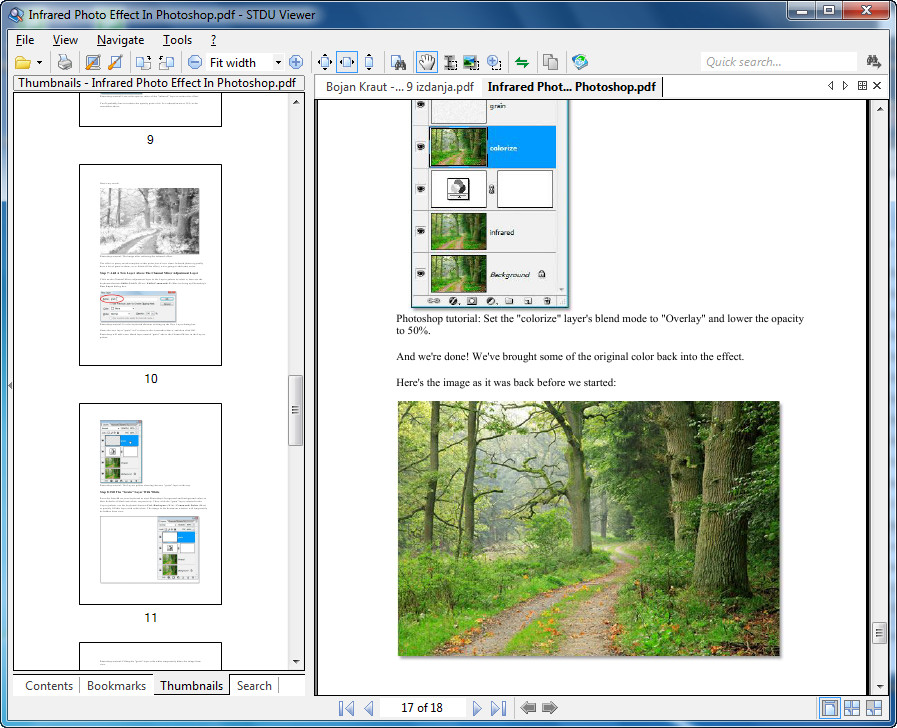Viewport: 897px width, 728px height.
Task: Rotate the page right
Action: (166, 62)
